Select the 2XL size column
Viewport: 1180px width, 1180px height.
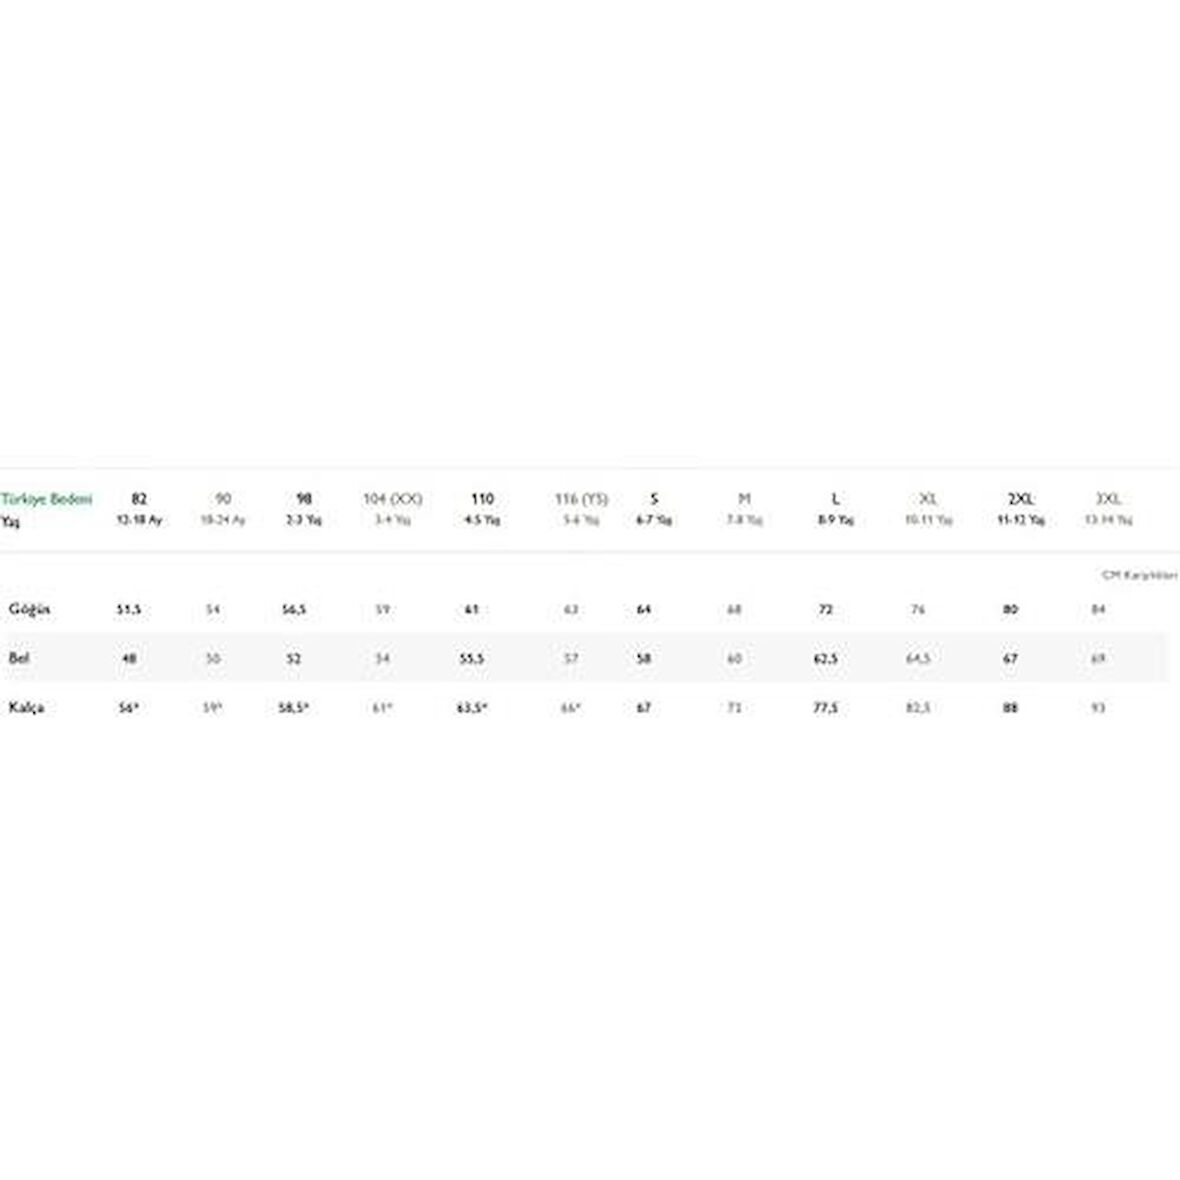coord(1021,499)
